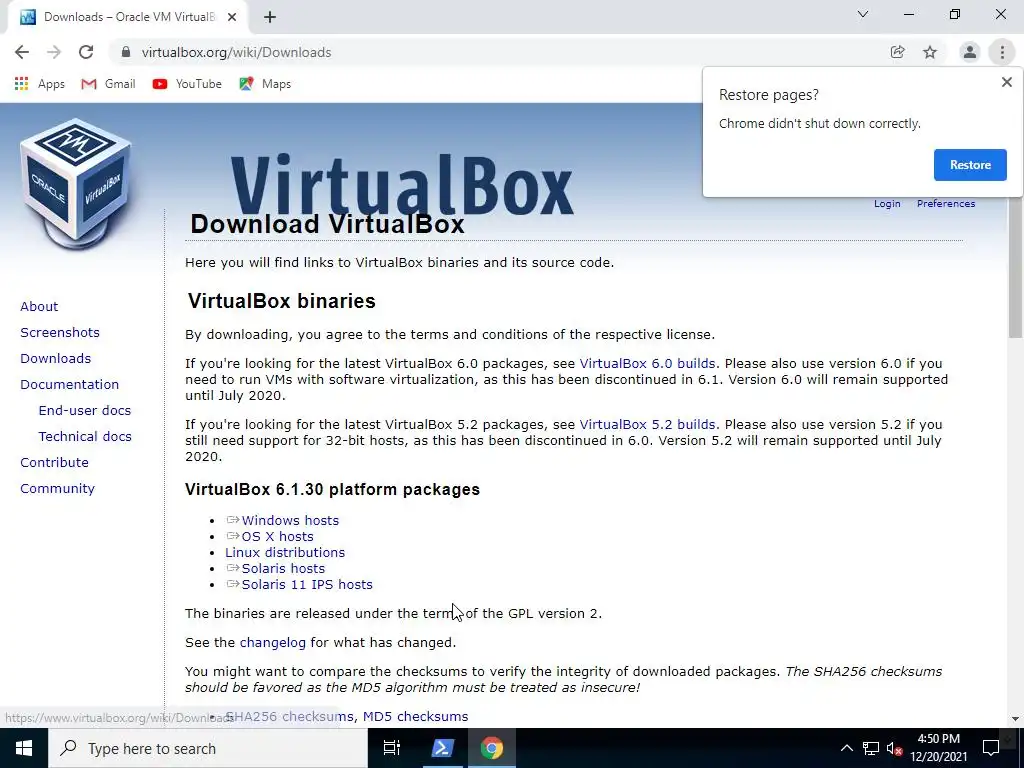Open the Chrome profile avatar icon
The image size is (1024, 768).
[x=970, y=52]
